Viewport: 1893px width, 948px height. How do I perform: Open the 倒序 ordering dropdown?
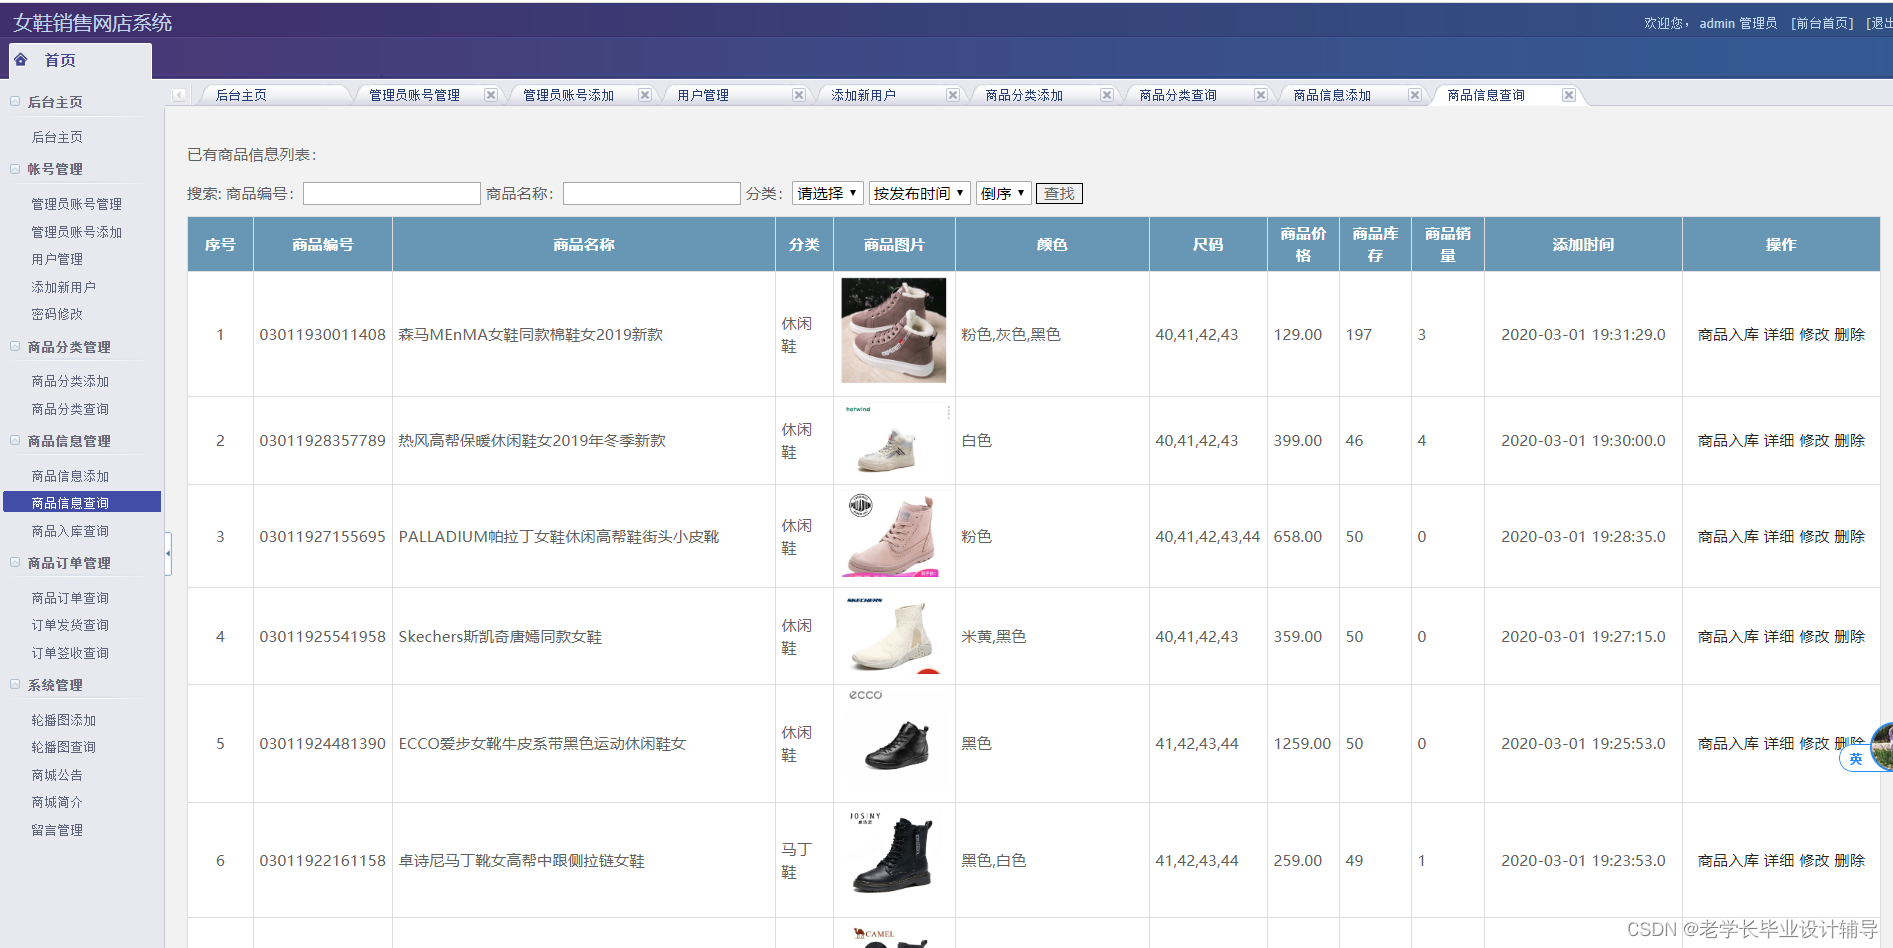(1003, 192)
